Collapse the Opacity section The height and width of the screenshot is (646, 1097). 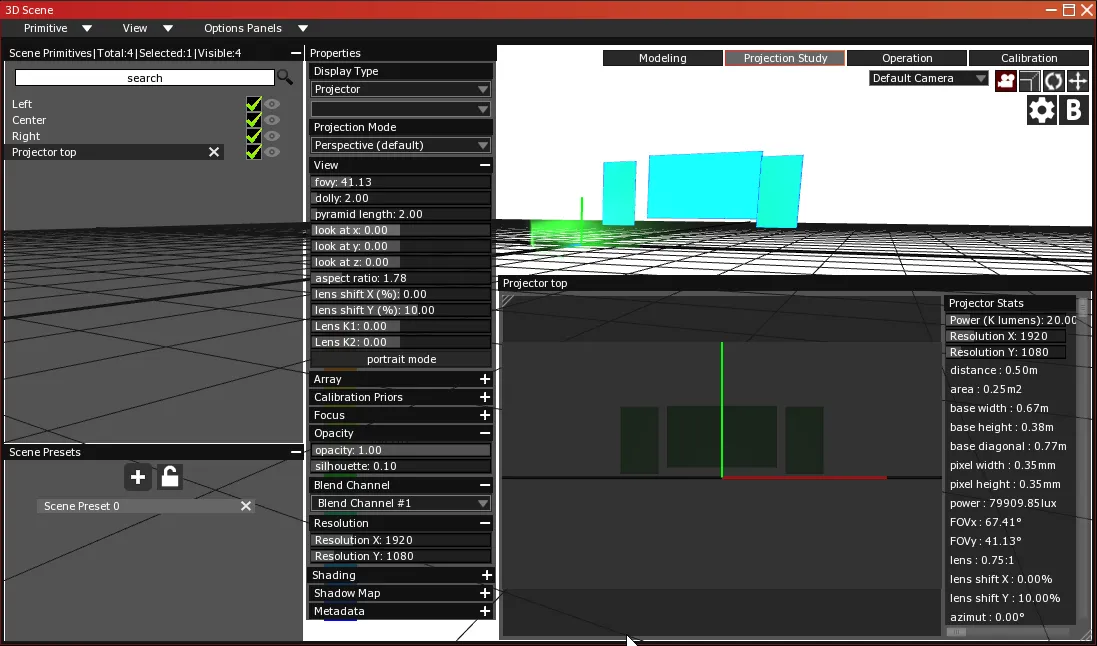[x=484, y=433]
